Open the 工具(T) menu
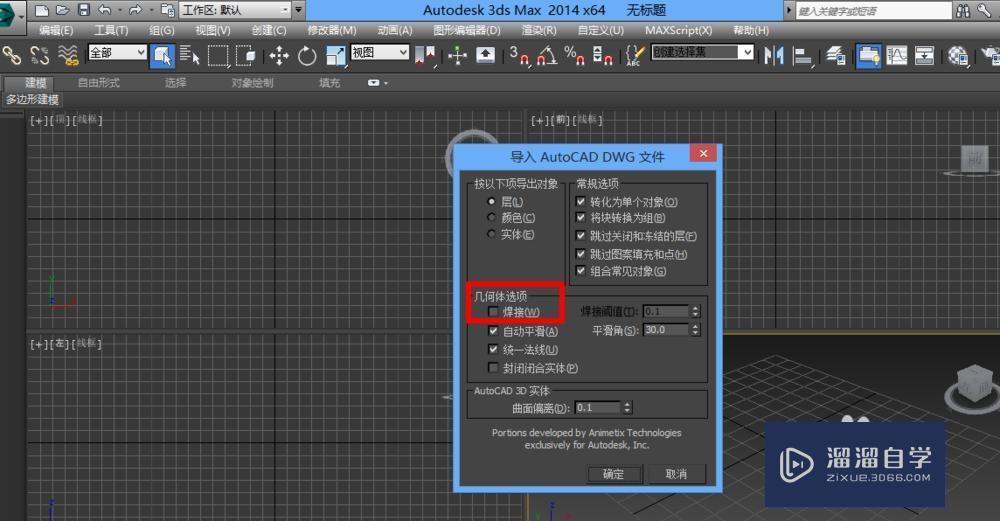 click(x=111, y=30)
